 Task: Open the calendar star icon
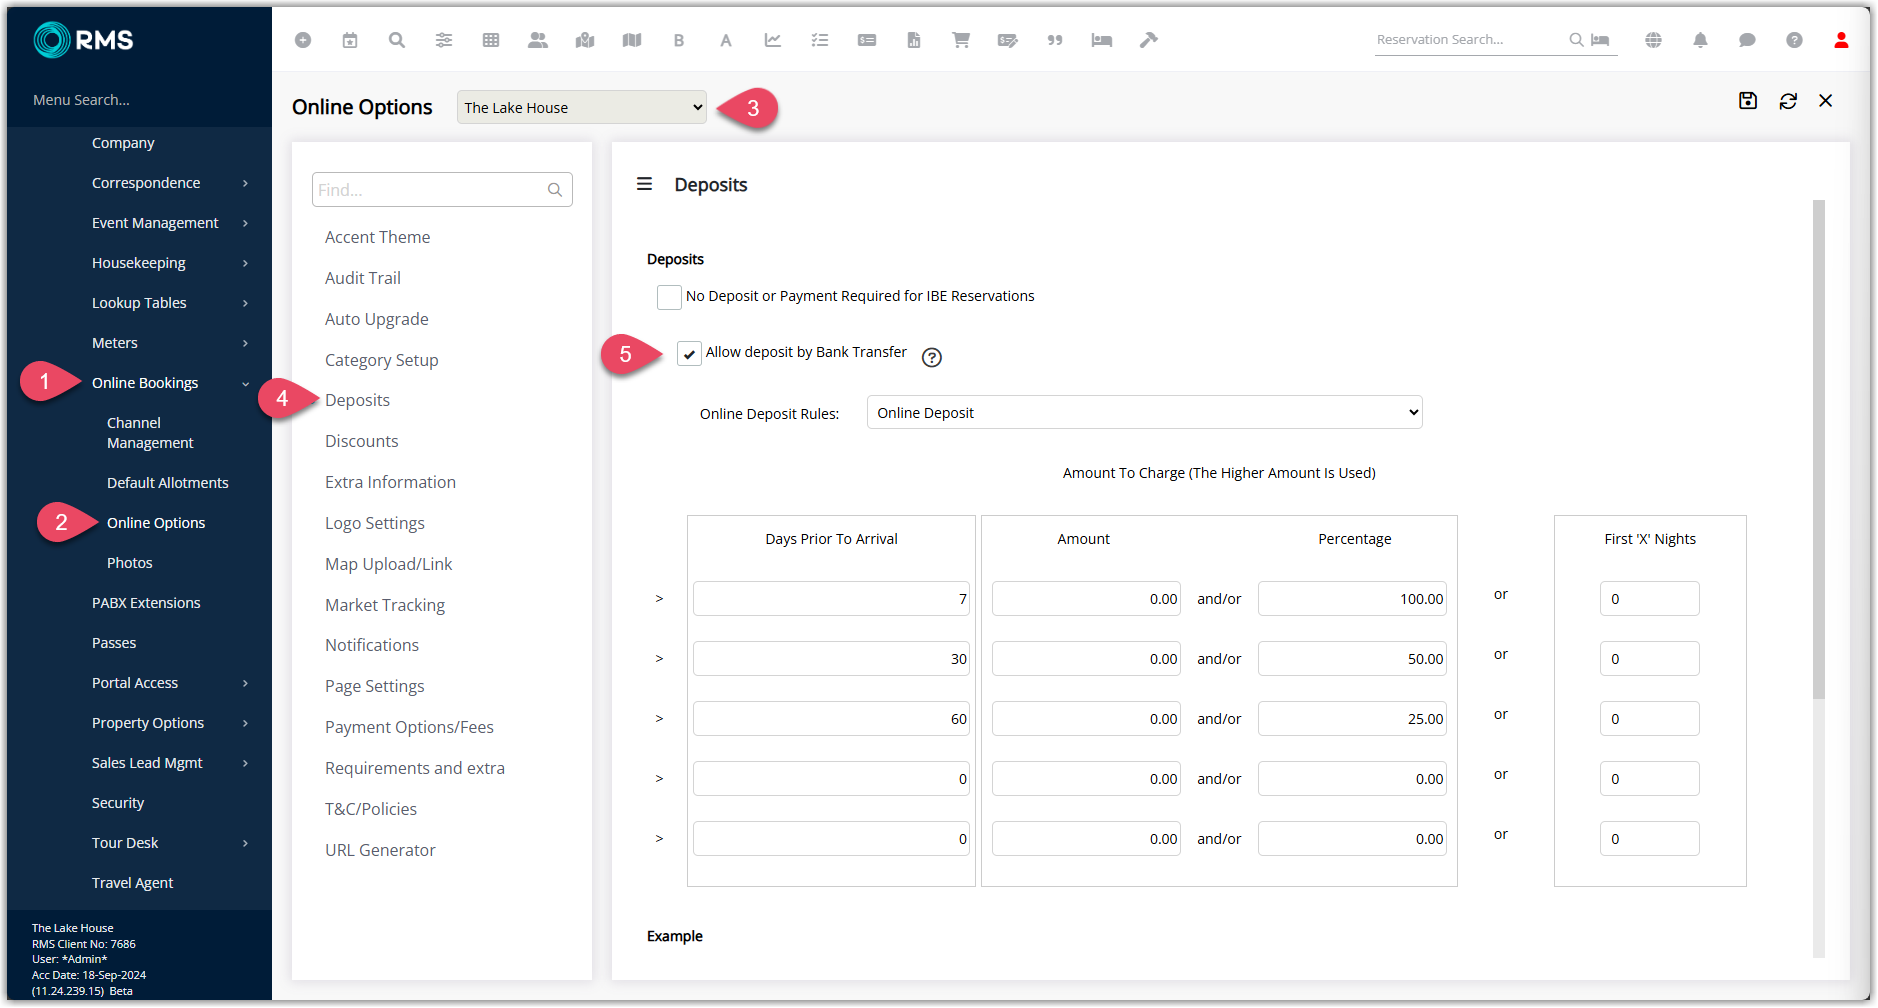pos(350,40)
